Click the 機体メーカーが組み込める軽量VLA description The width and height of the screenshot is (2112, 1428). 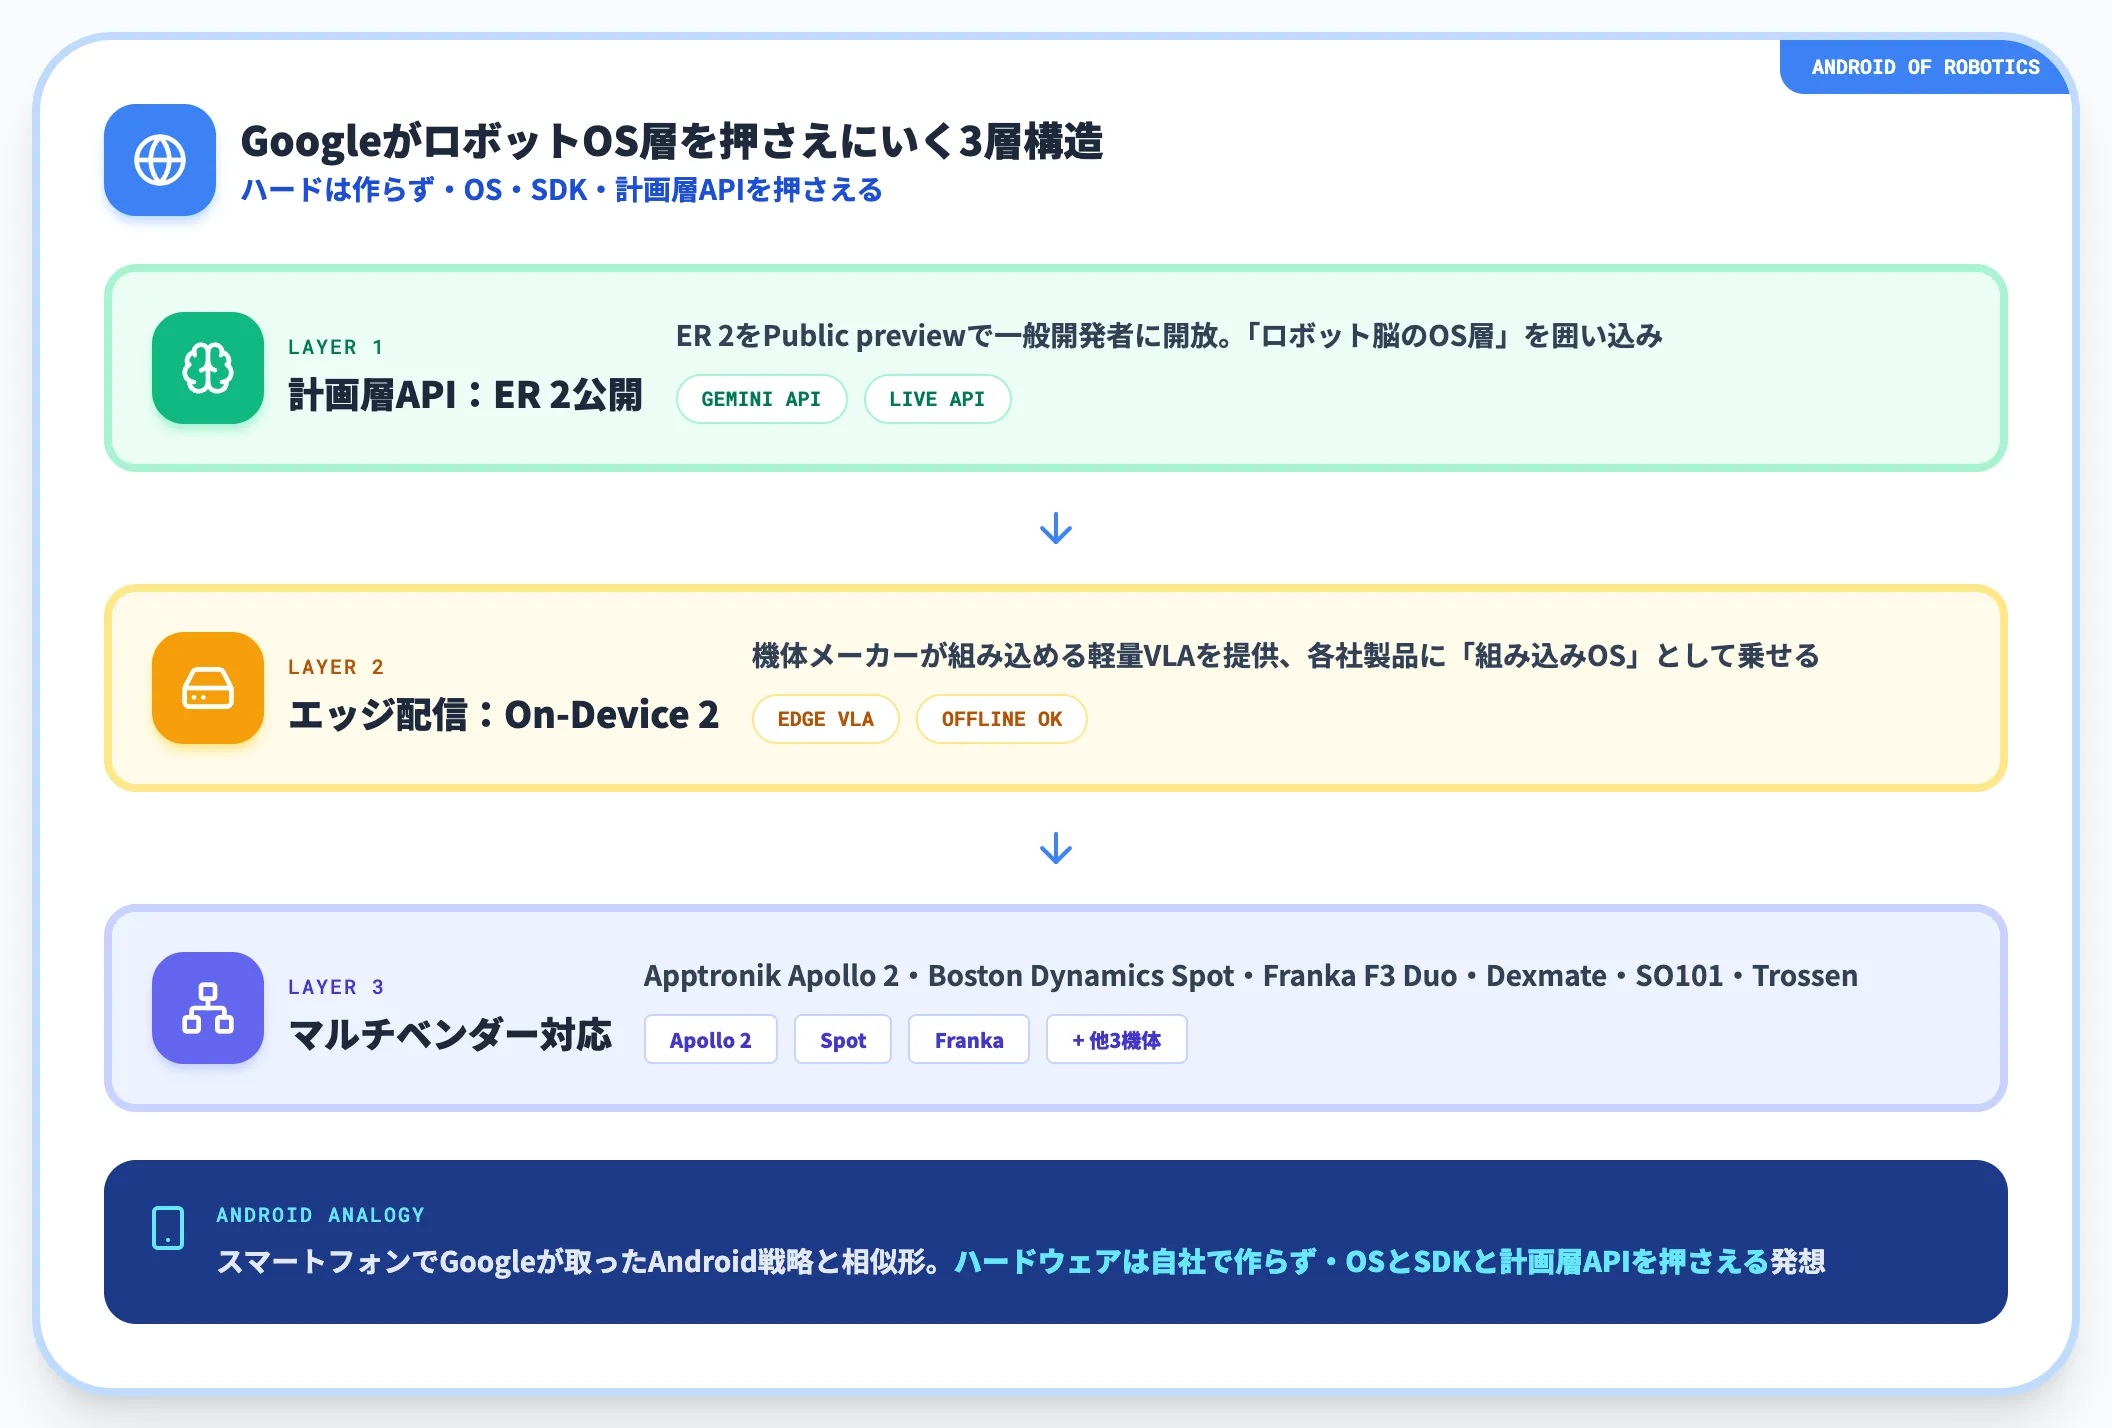pyautogui.click(x=1285, y=656)
